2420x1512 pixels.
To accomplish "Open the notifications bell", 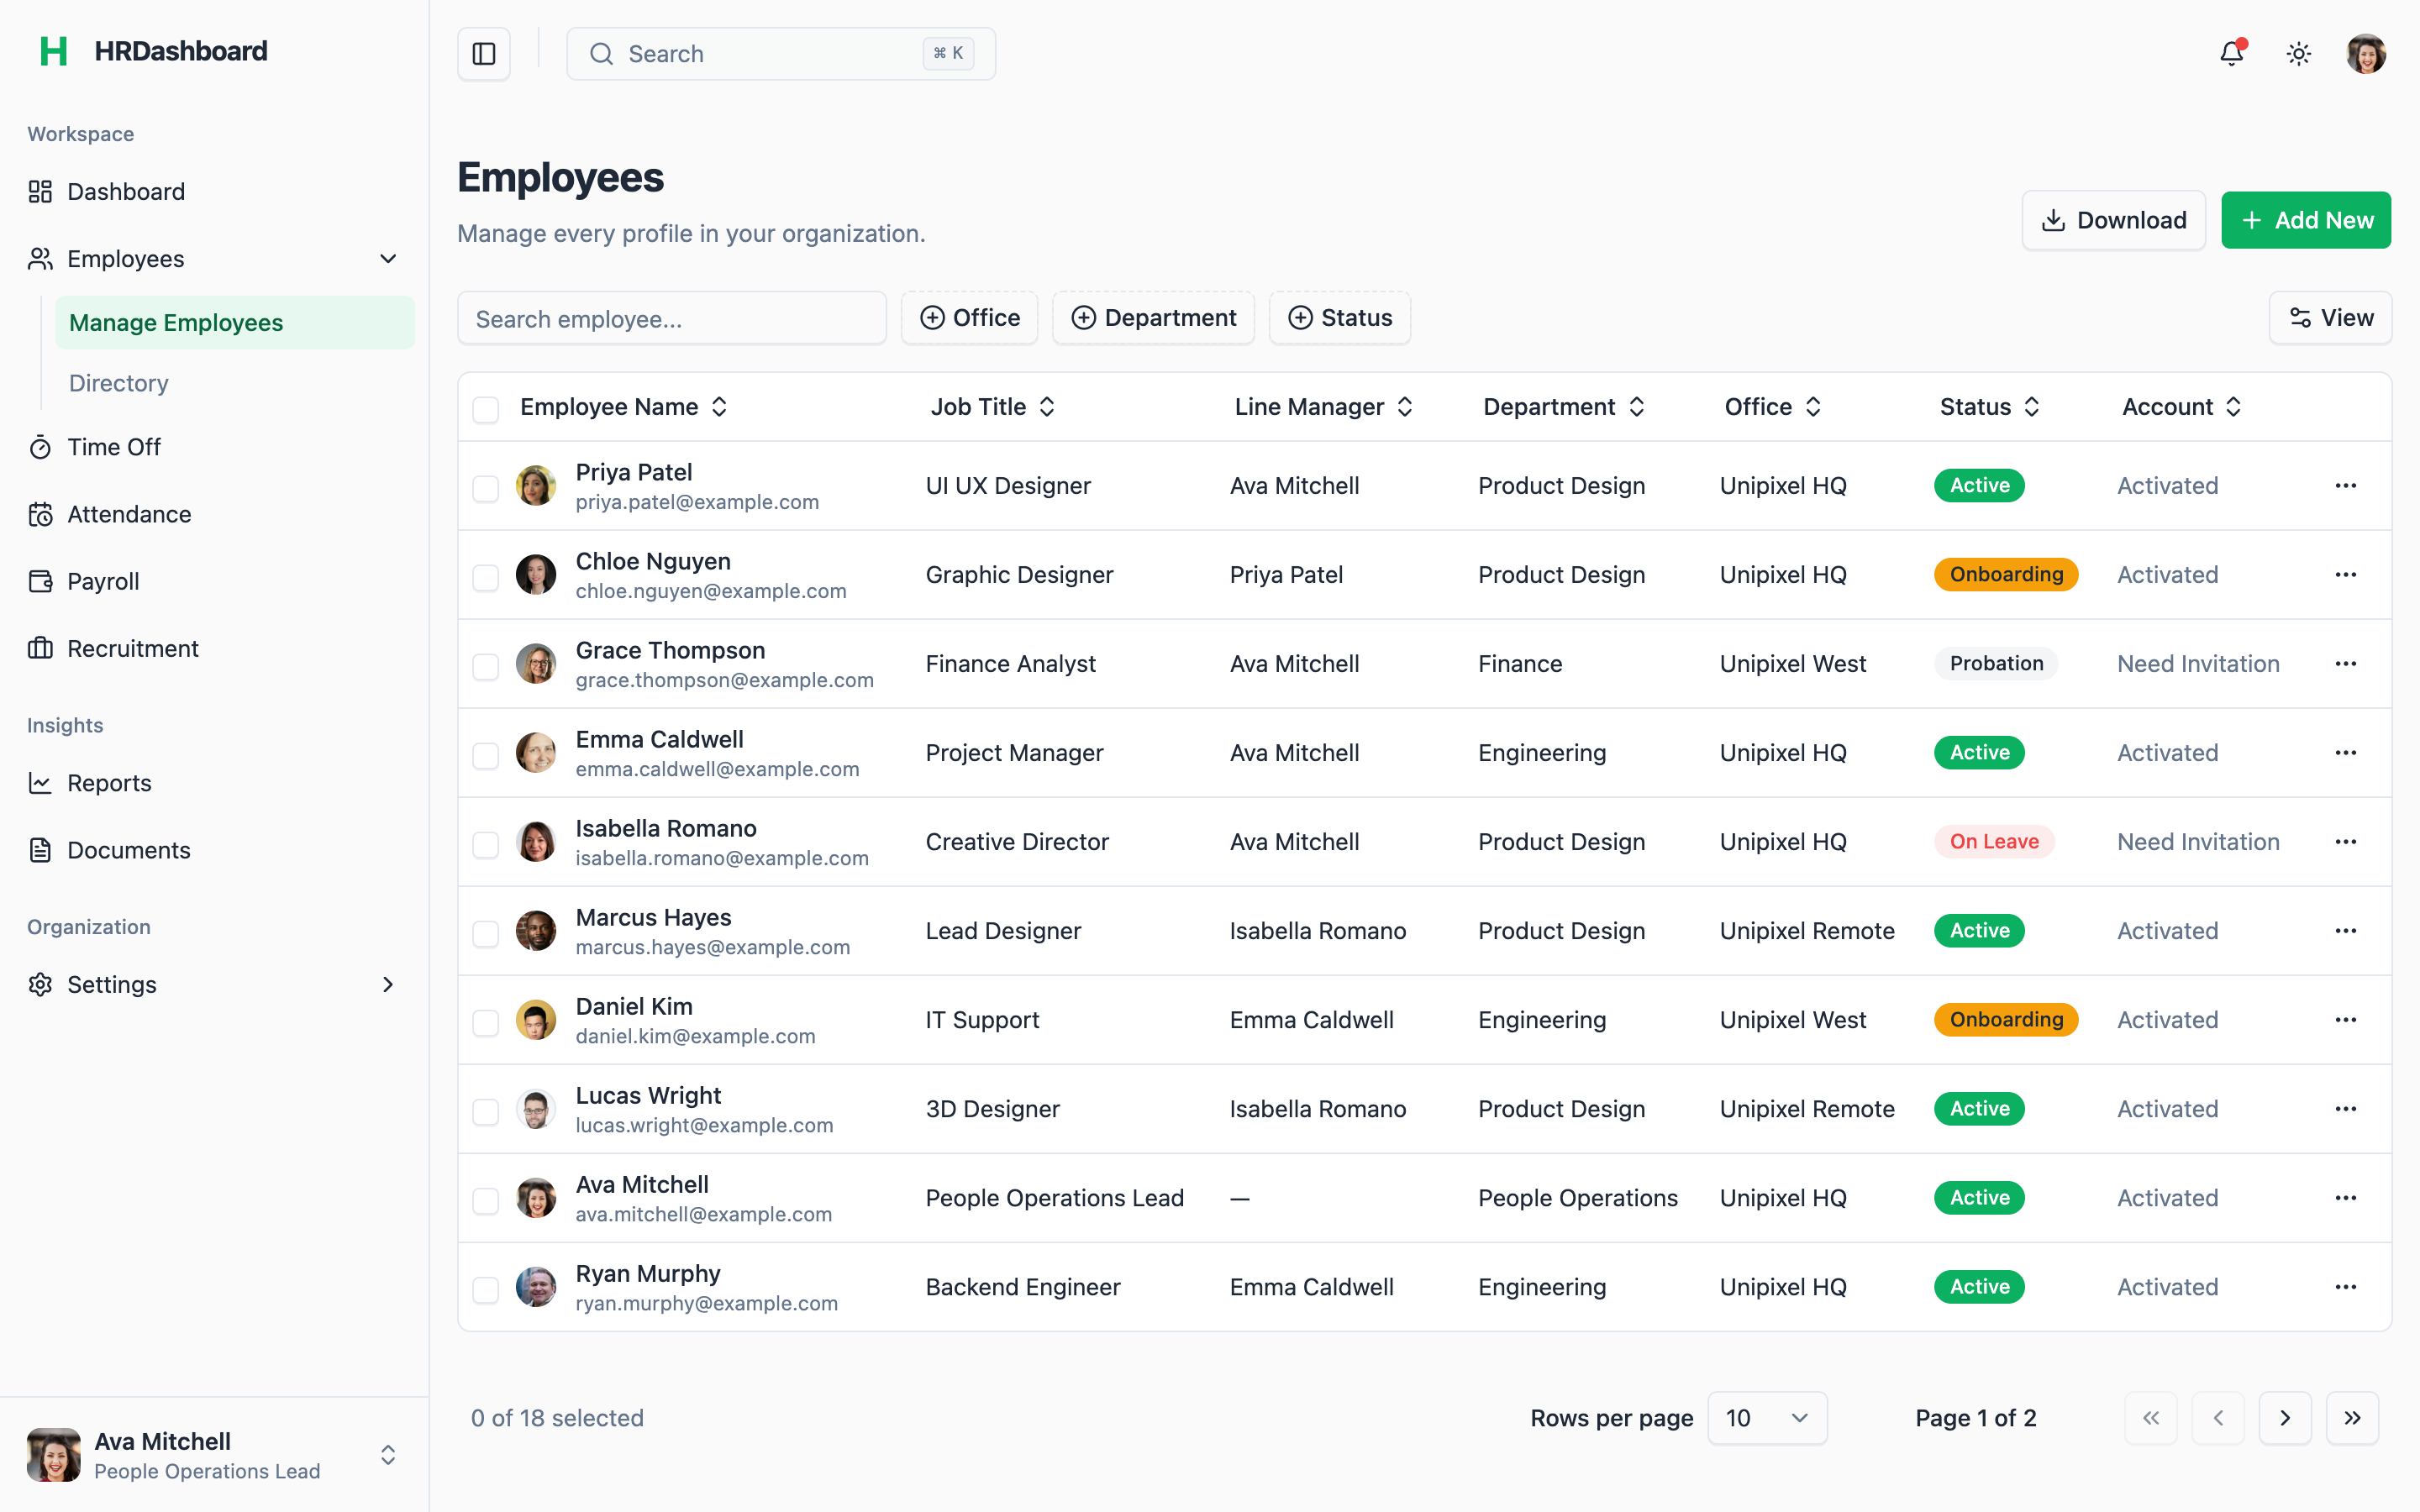I will (2231, 53).
